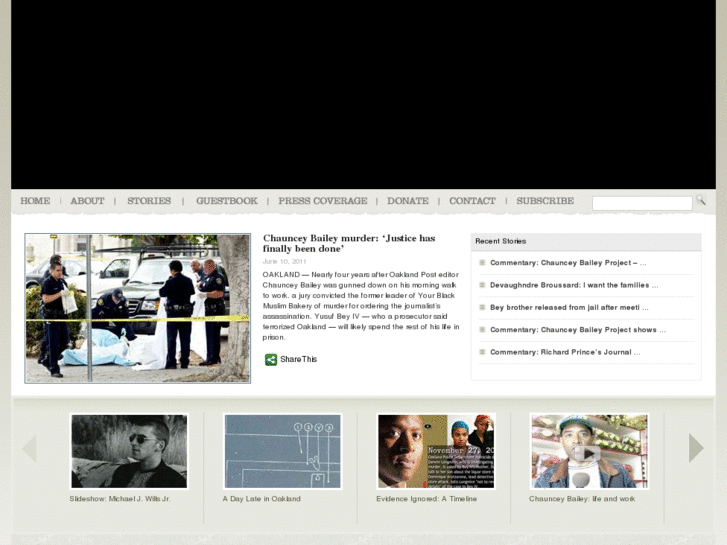The height and width of the screenshot is (545, 727).
Task: Open 'Devaughndre Broussard: I want the families' story
Action: point(574,285)
